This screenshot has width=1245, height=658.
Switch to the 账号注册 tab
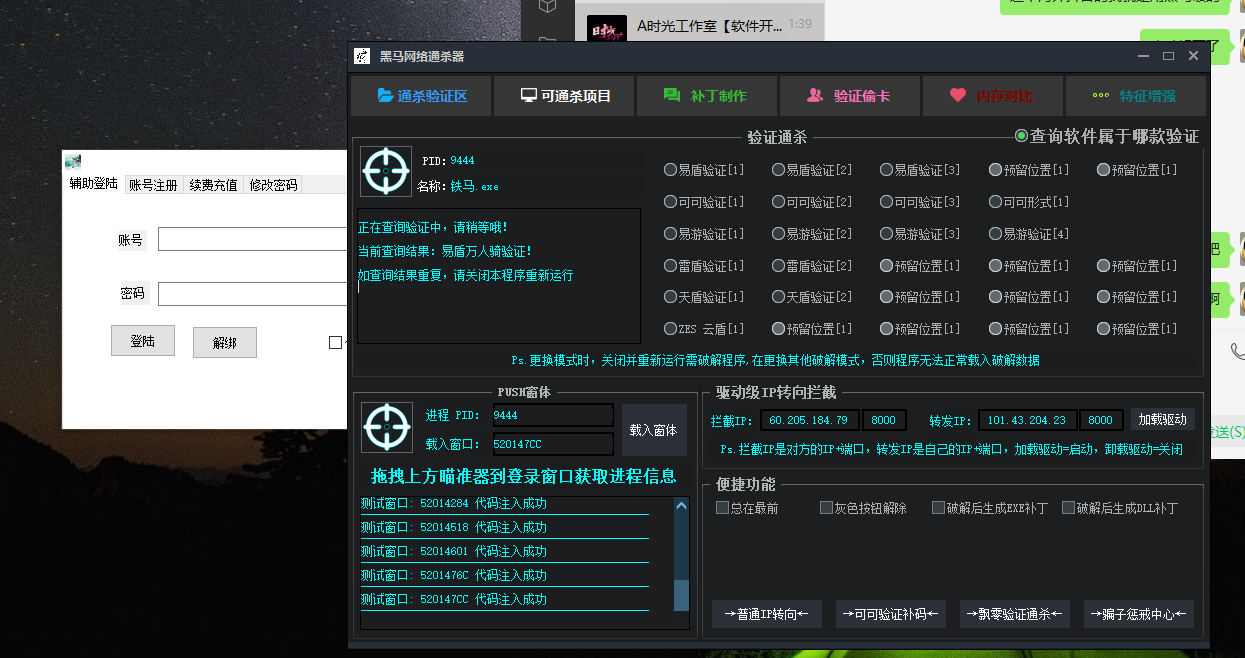(153, 184)
